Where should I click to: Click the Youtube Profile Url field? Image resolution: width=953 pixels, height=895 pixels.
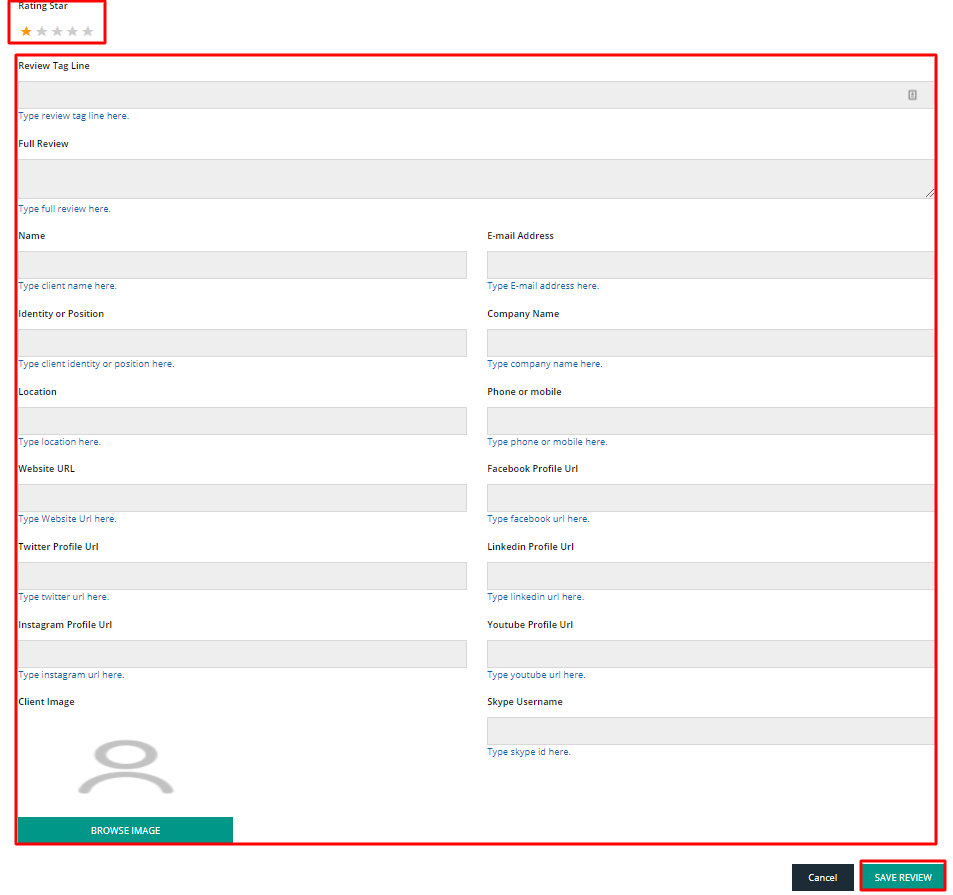(x=710, y=654)
